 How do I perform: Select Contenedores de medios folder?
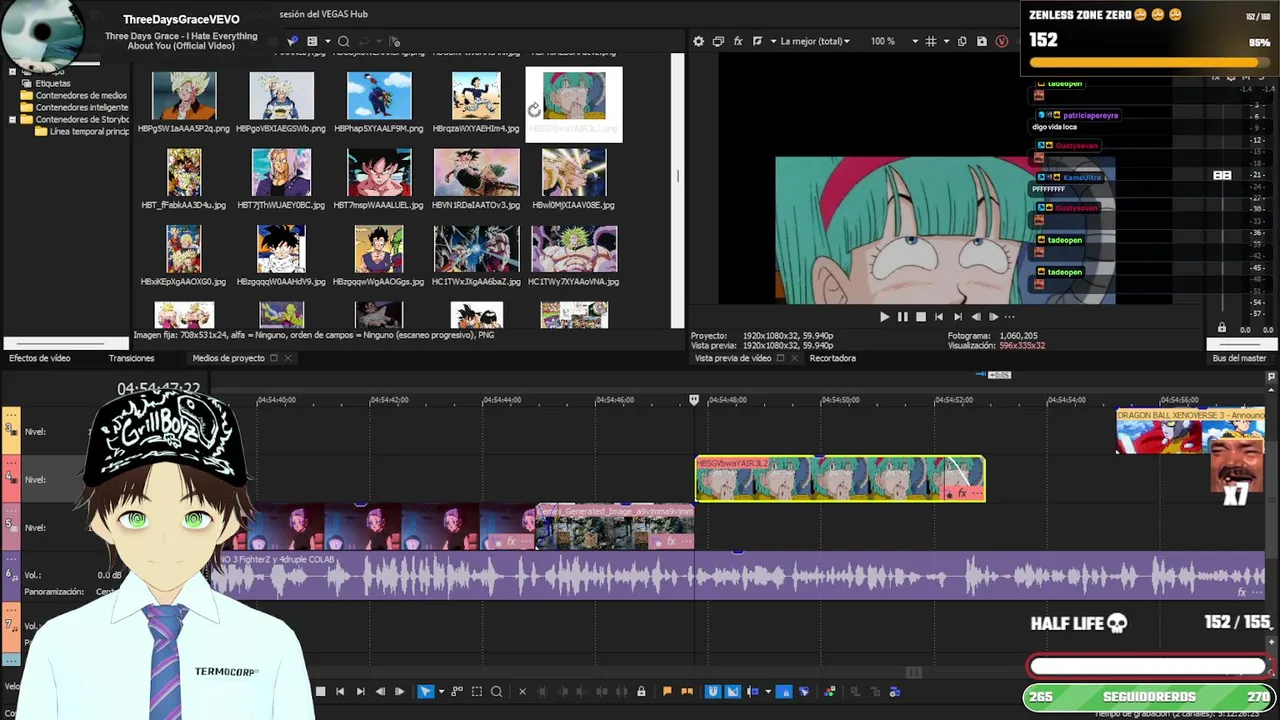(x=81, y=95)
